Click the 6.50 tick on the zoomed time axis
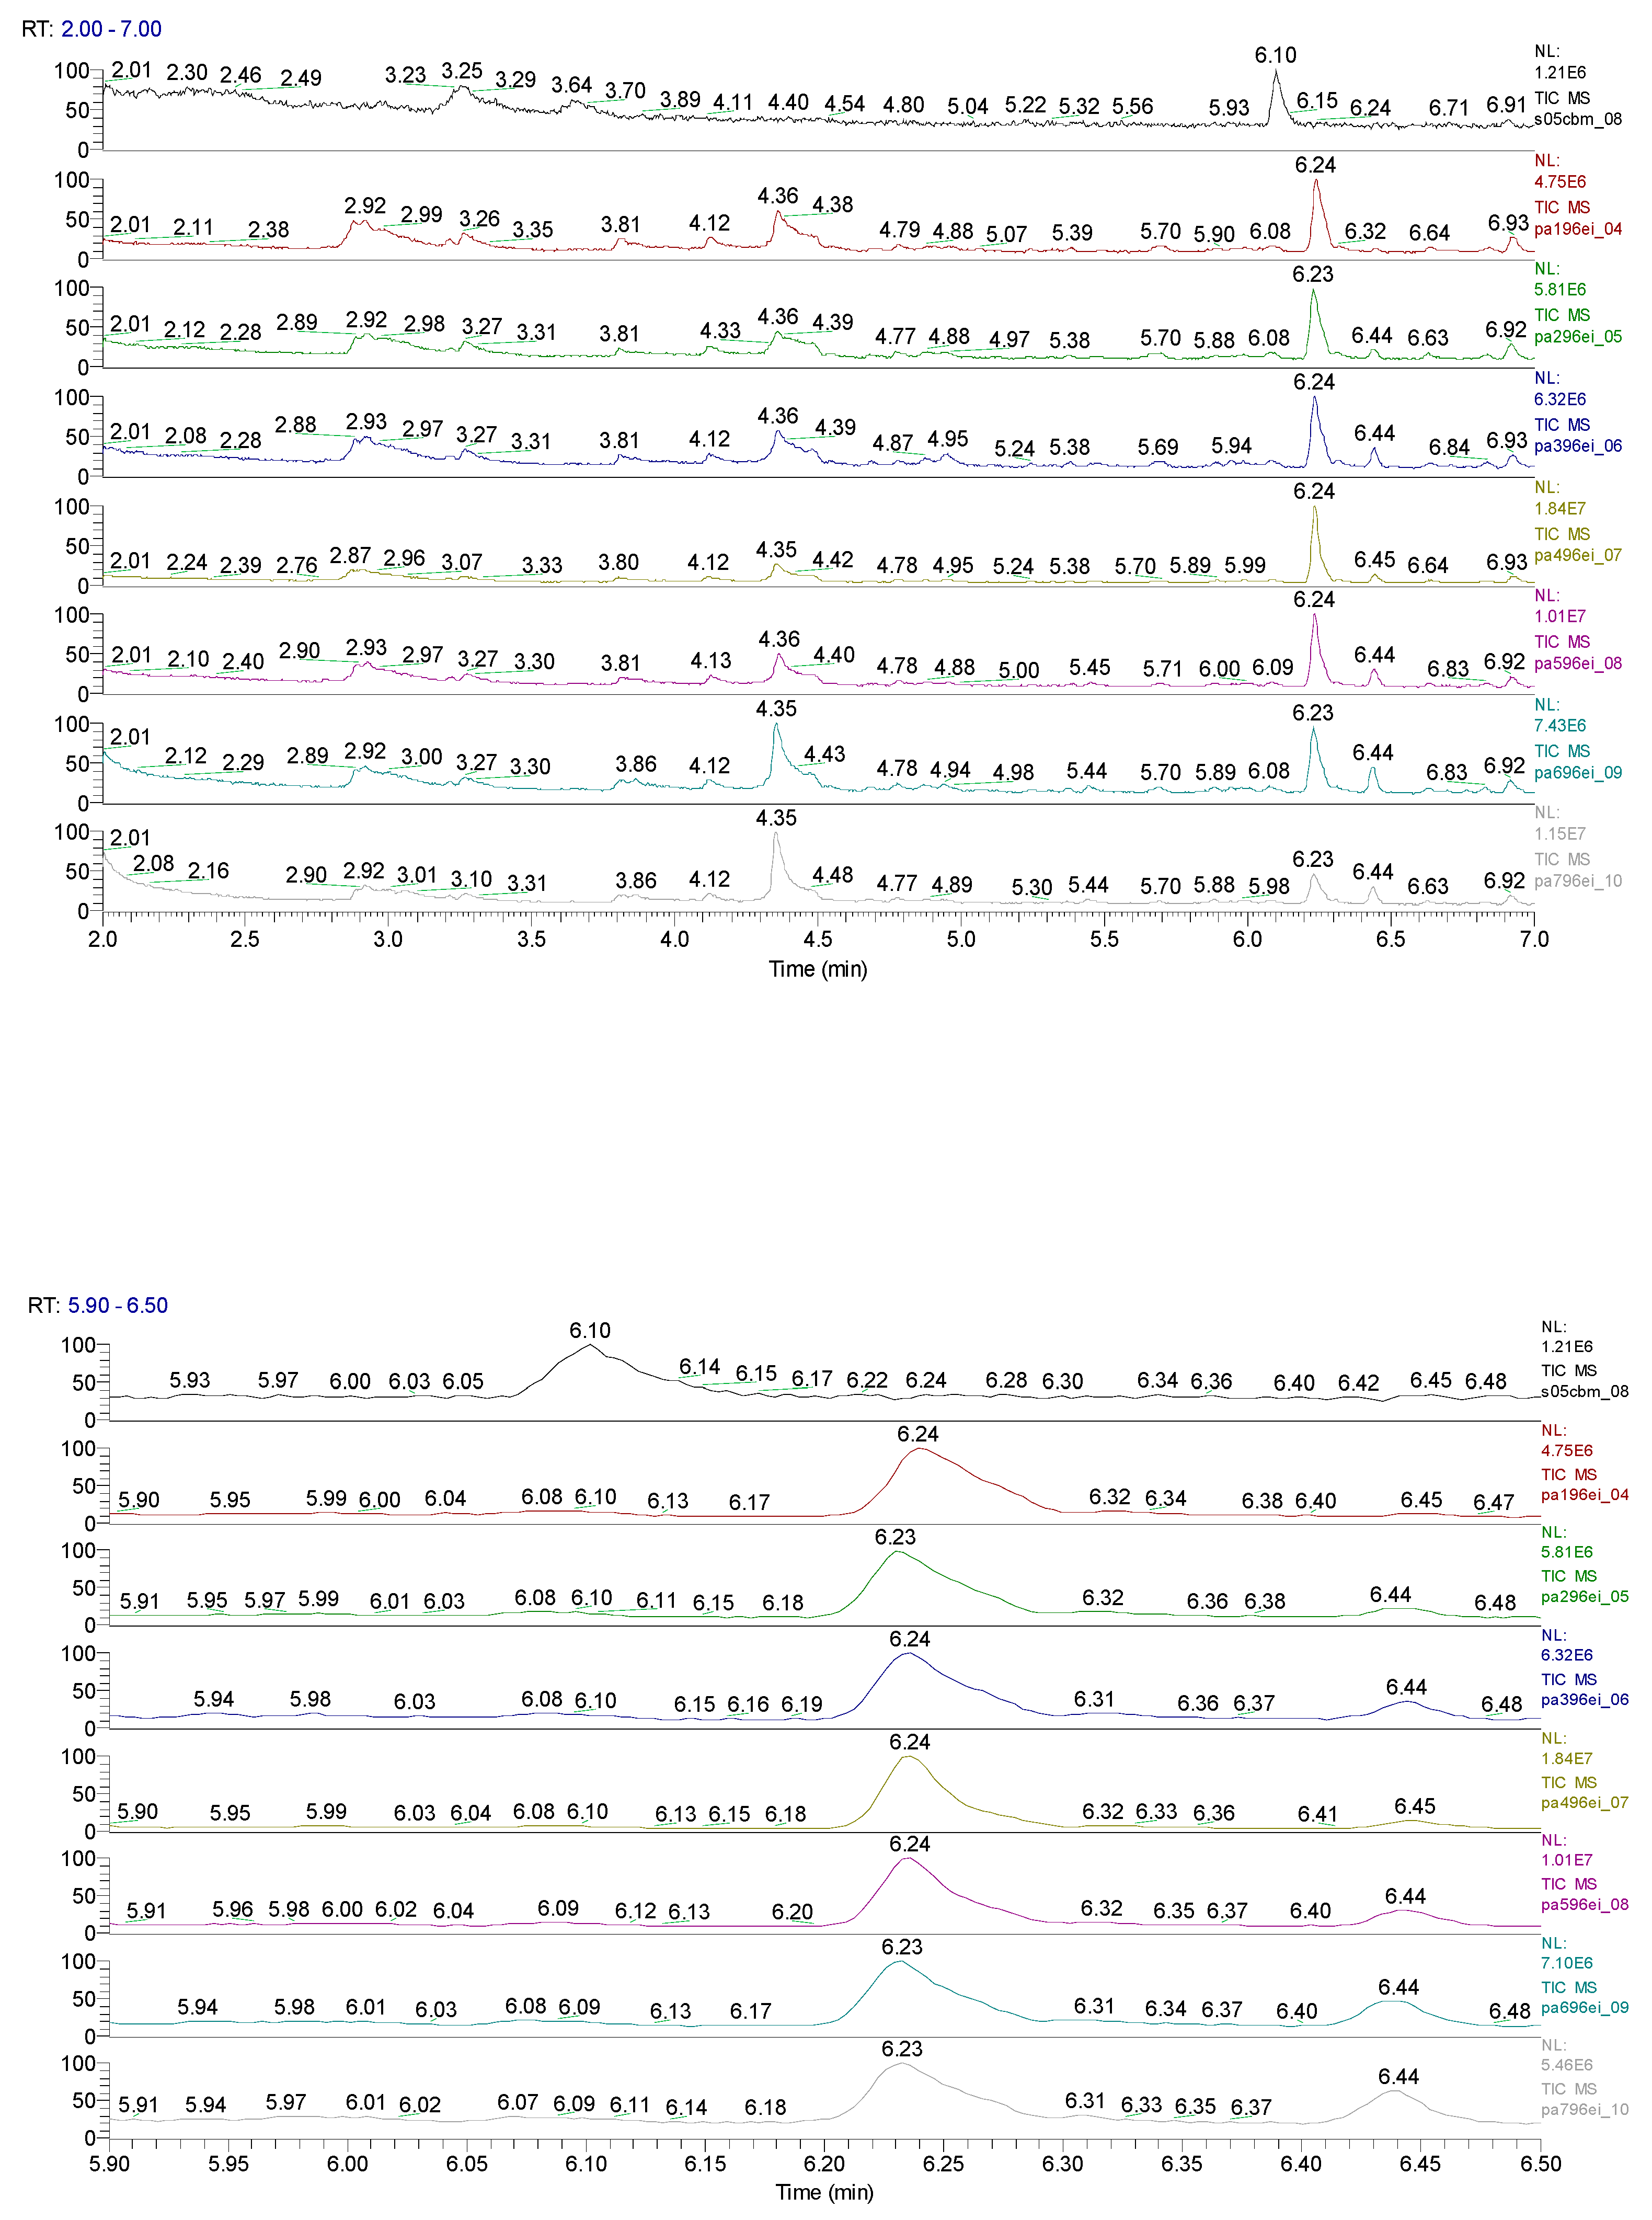Viewport: 1652px width, 2220px height. [1540, 2164]
